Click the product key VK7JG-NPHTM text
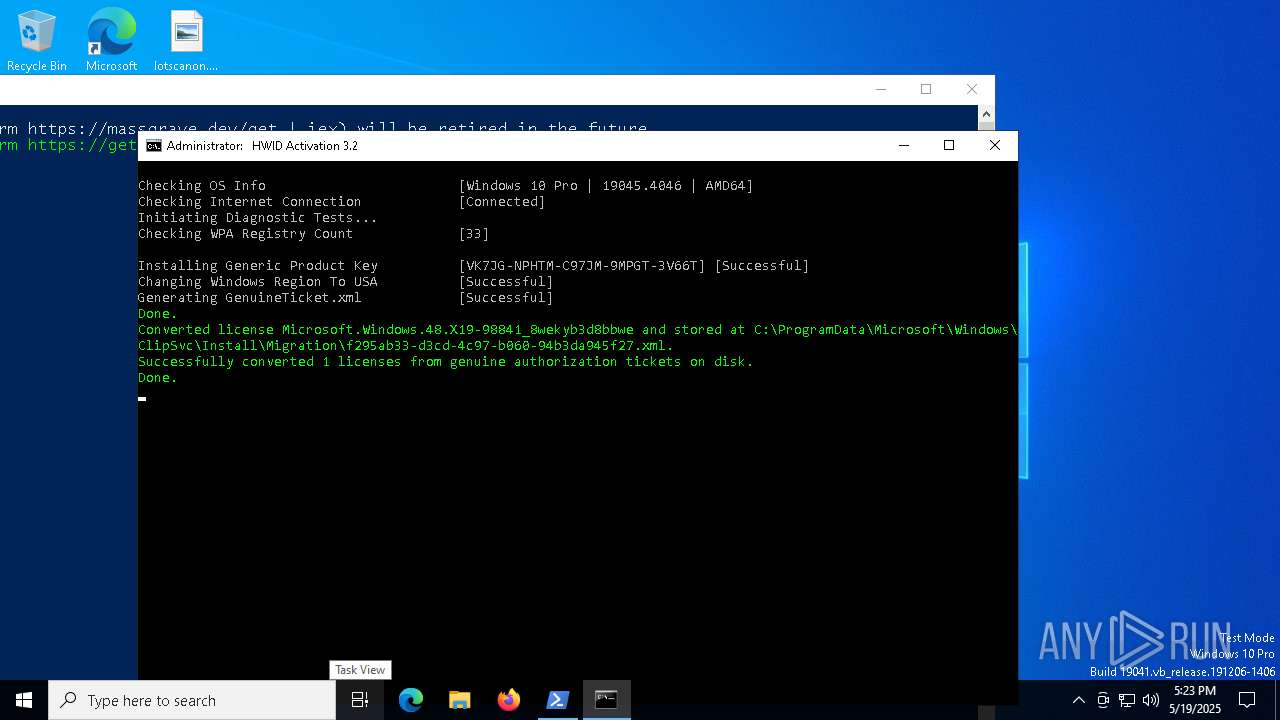Image resolution: width=1280 pixels, height=720 pixels. [x=582, y=266]
